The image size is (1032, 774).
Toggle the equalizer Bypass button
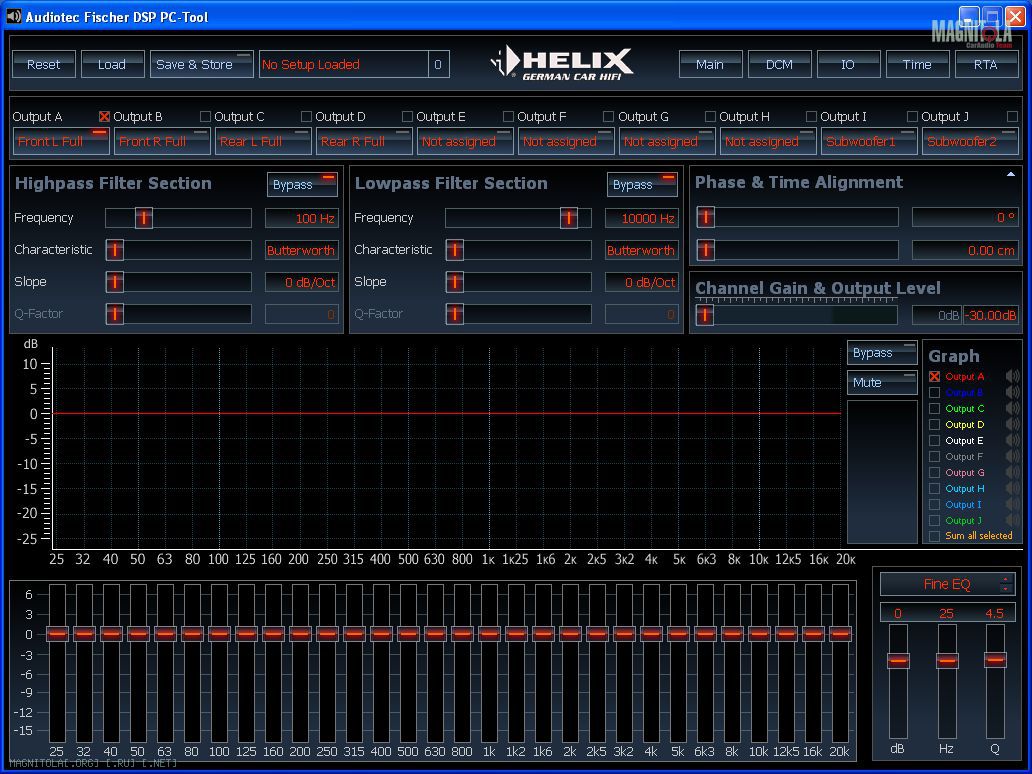click(882, 353)
